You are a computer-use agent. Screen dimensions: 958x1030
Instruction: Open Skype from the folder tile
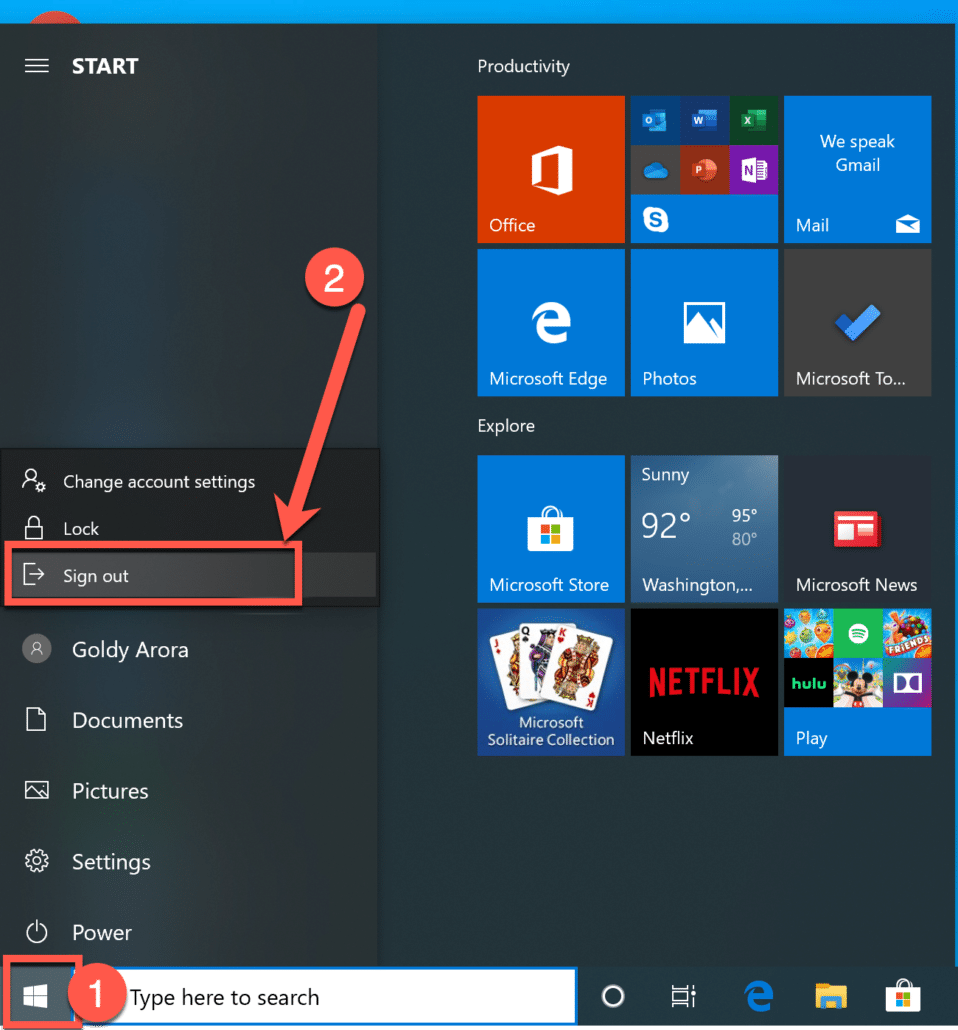655,219
